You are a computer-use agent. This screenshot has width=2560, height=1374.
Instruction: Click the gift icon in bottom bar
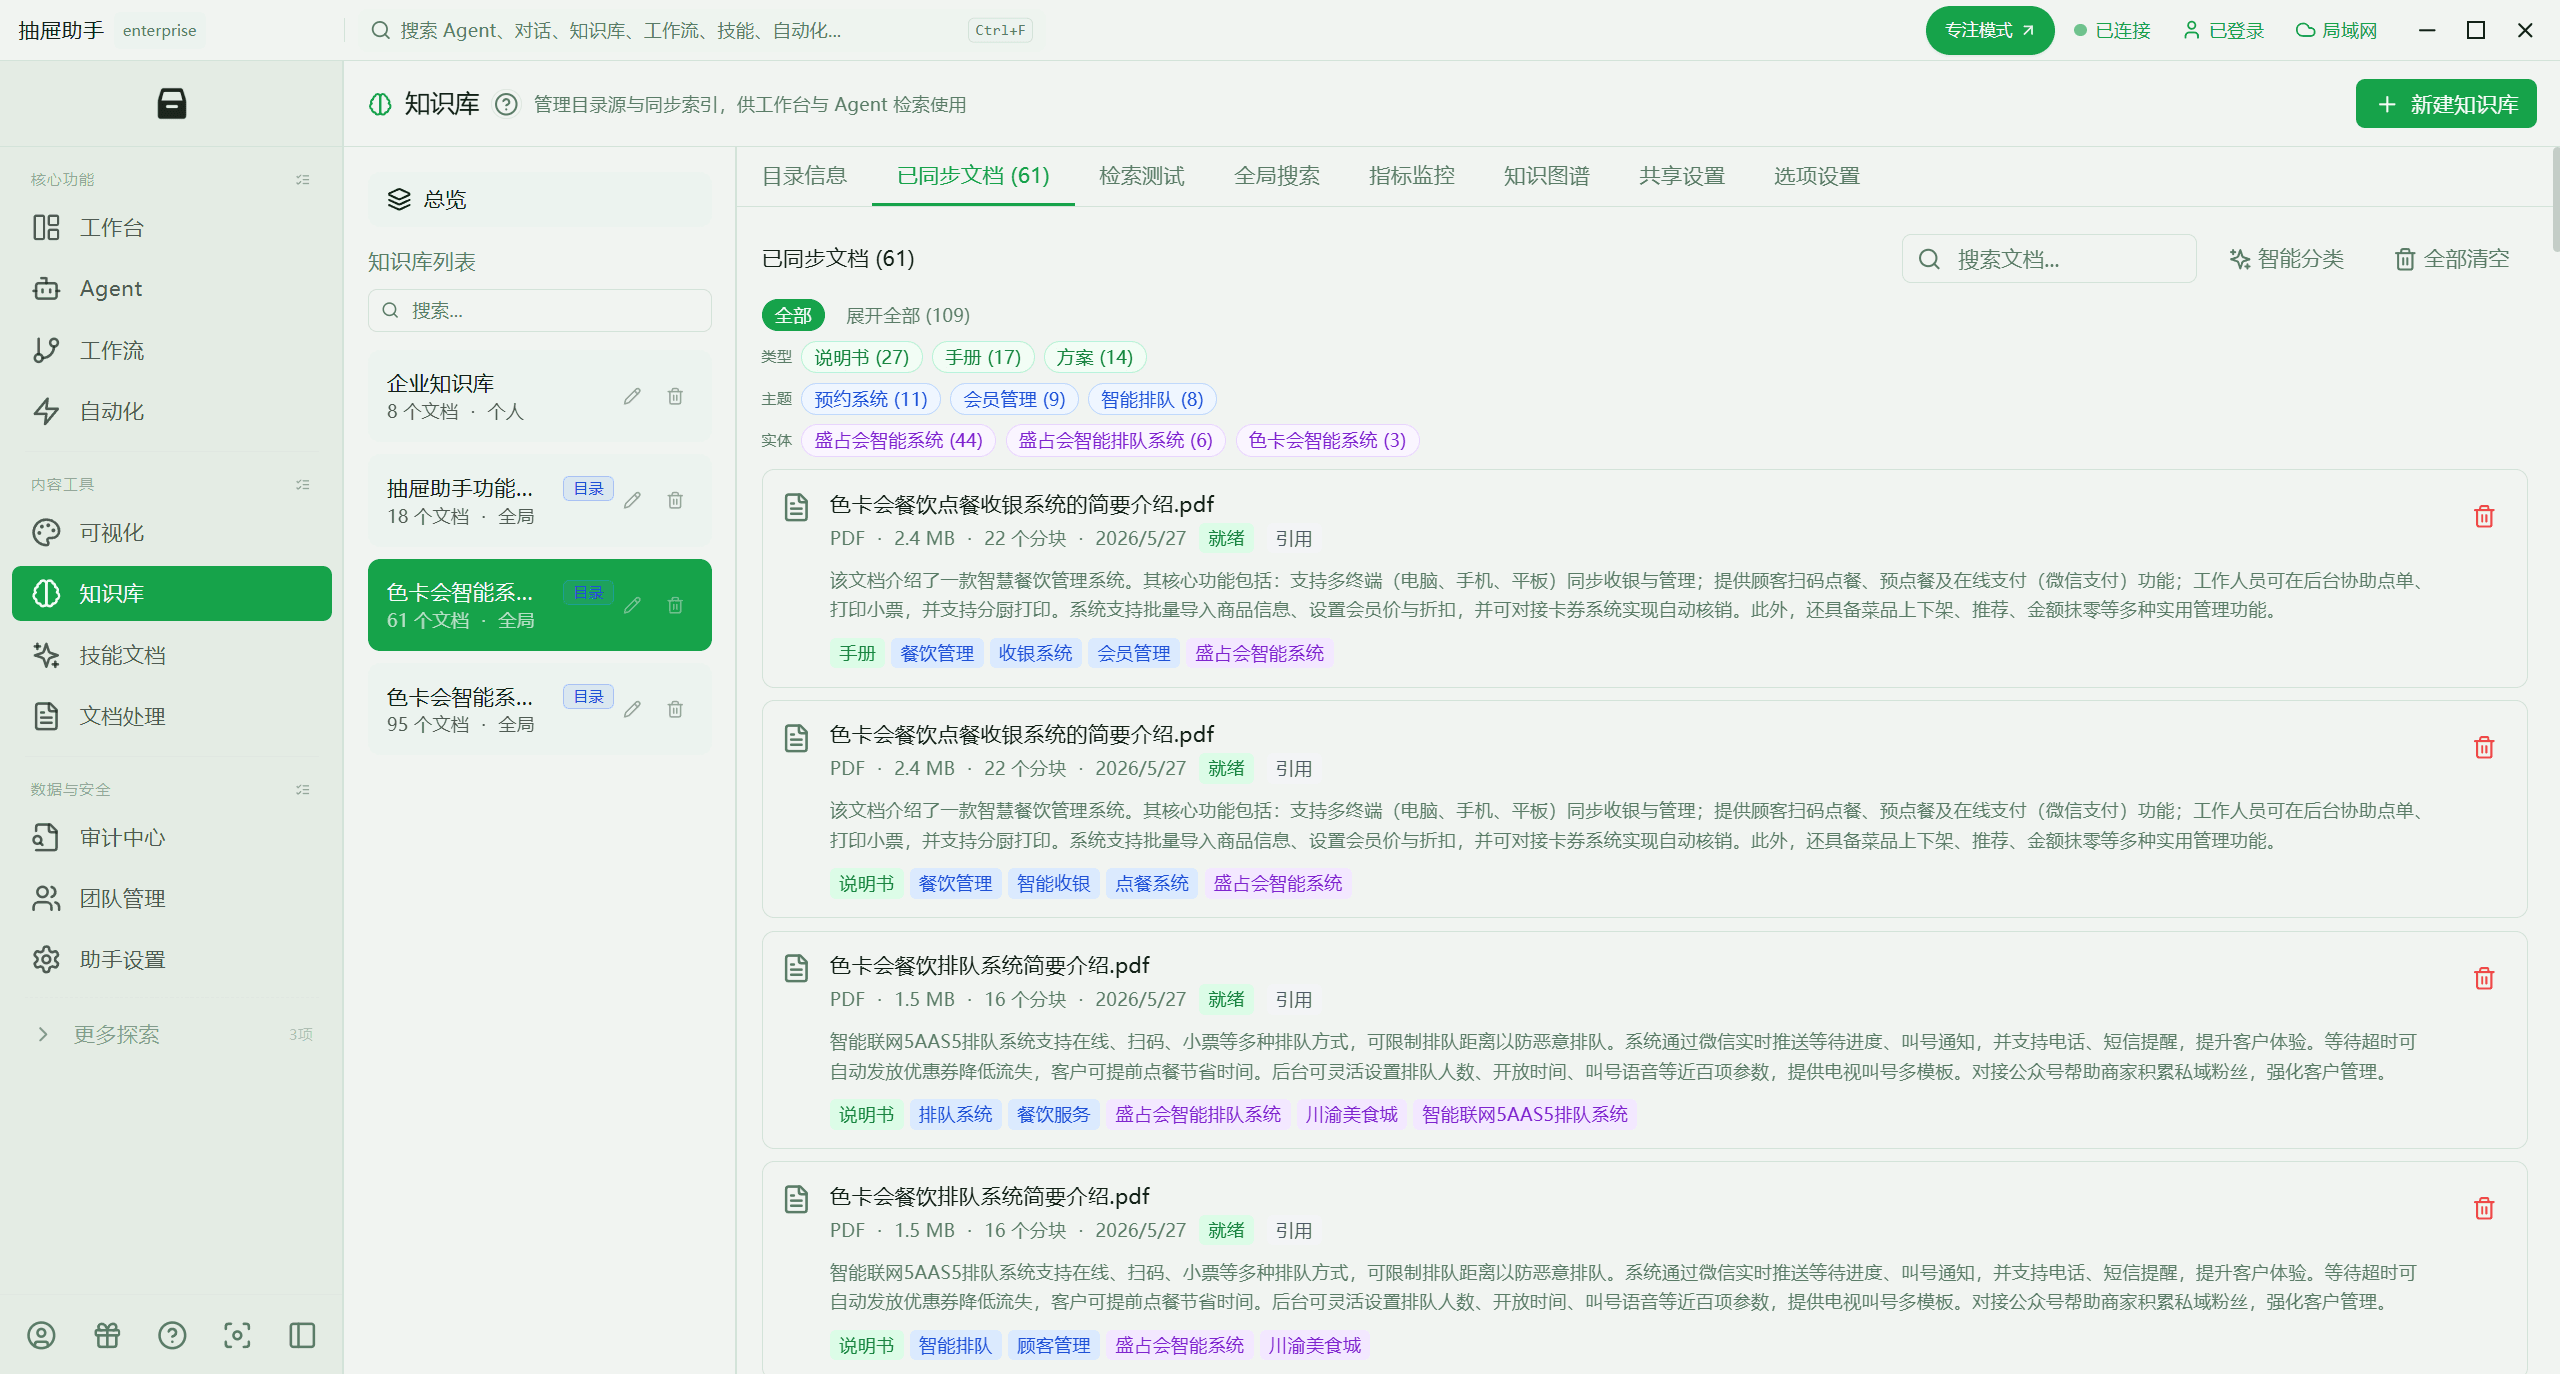(107, 1335)
